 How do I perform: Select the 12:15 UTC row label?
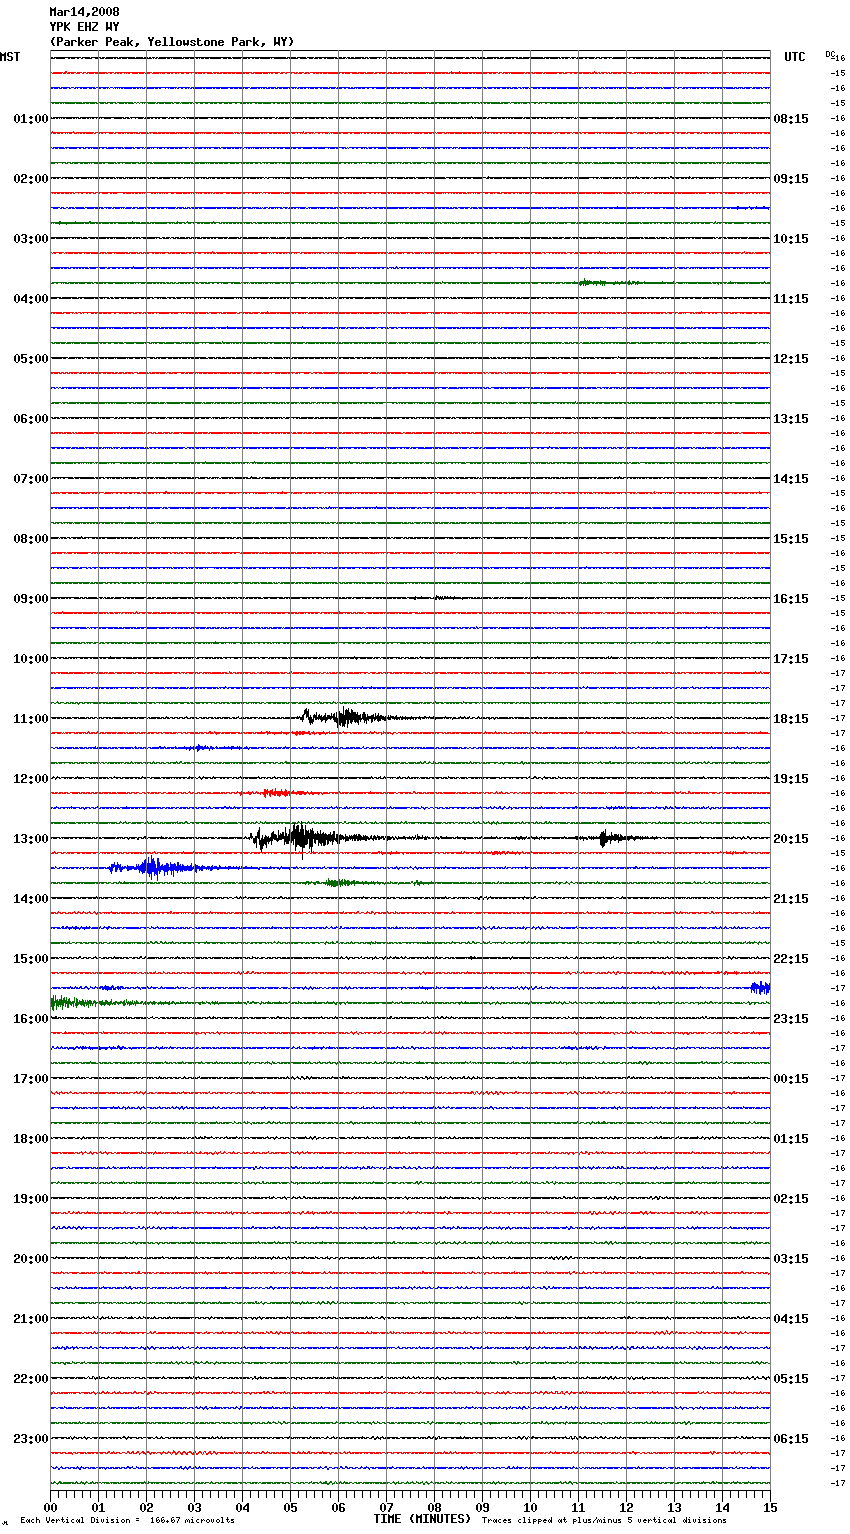pos(791,359)
